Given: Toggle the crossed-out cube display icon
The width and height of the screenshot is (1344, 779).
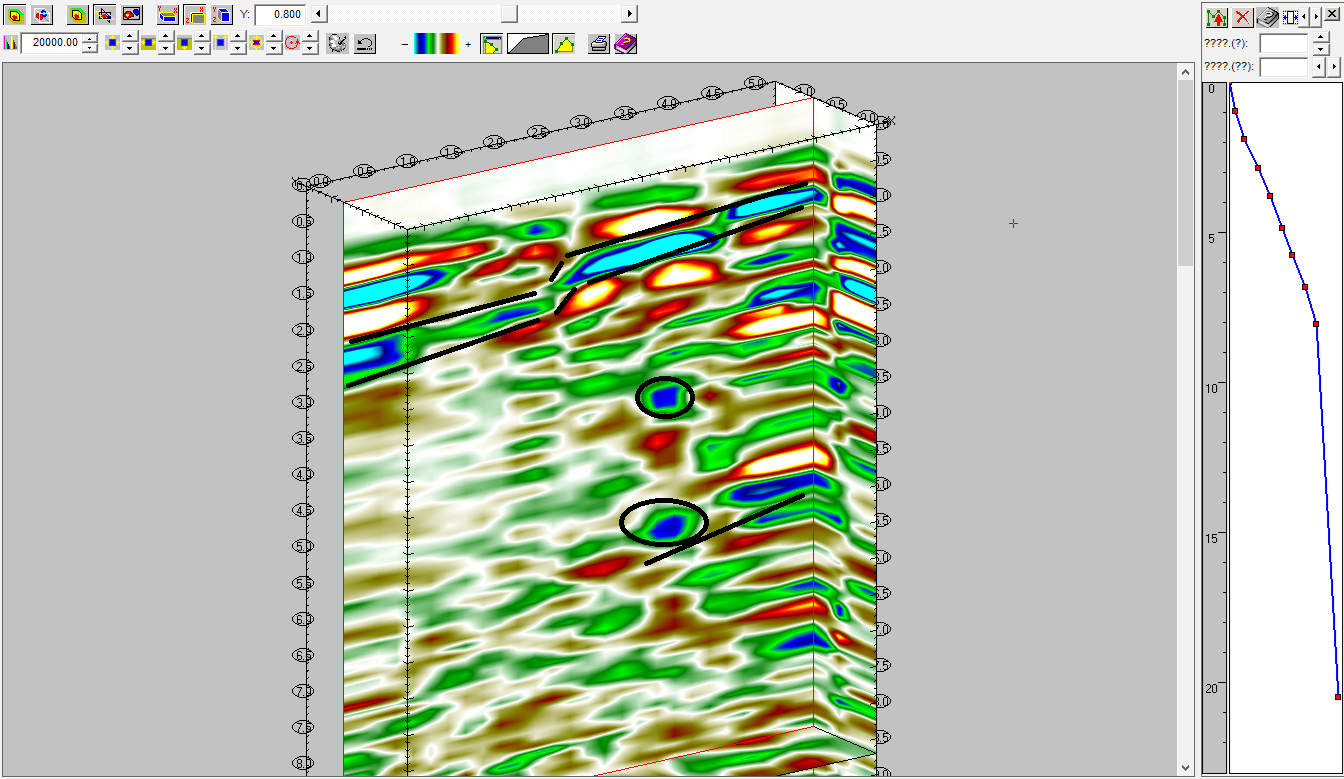Looking at the screenshot, I should (104, 15).
